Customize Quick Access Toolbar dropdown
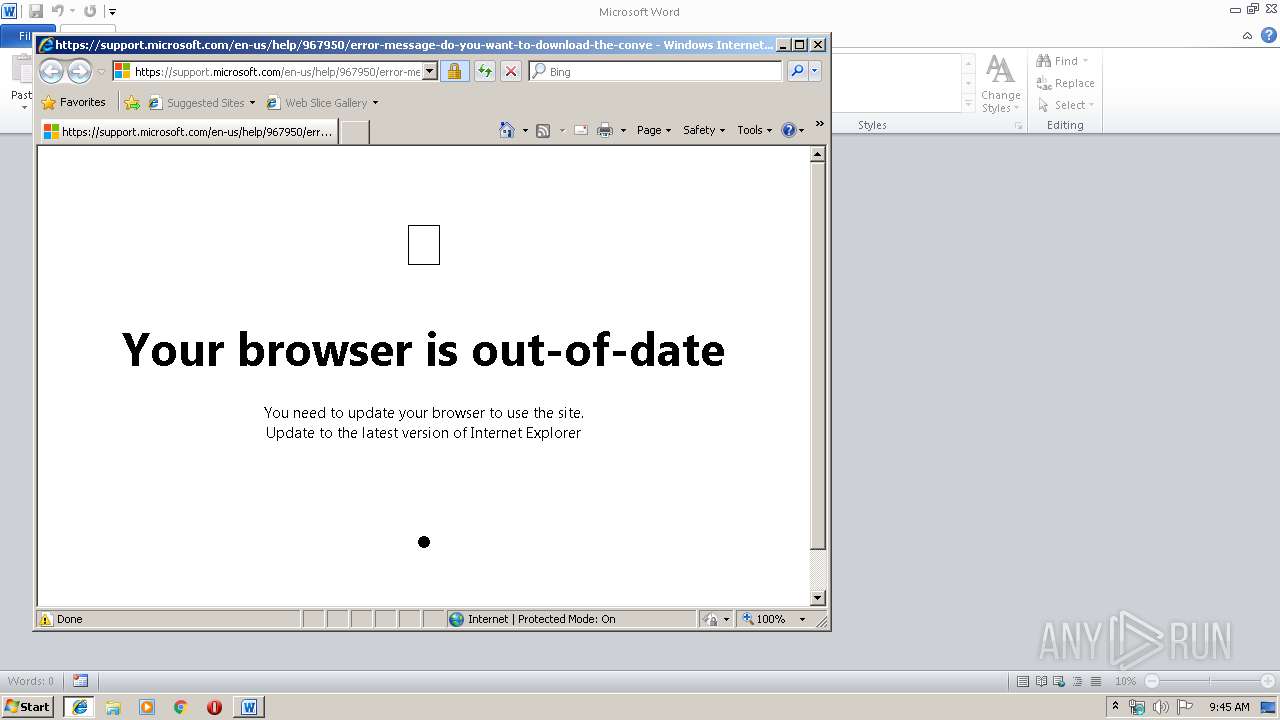1280x720 pixels. click(112, 12)
